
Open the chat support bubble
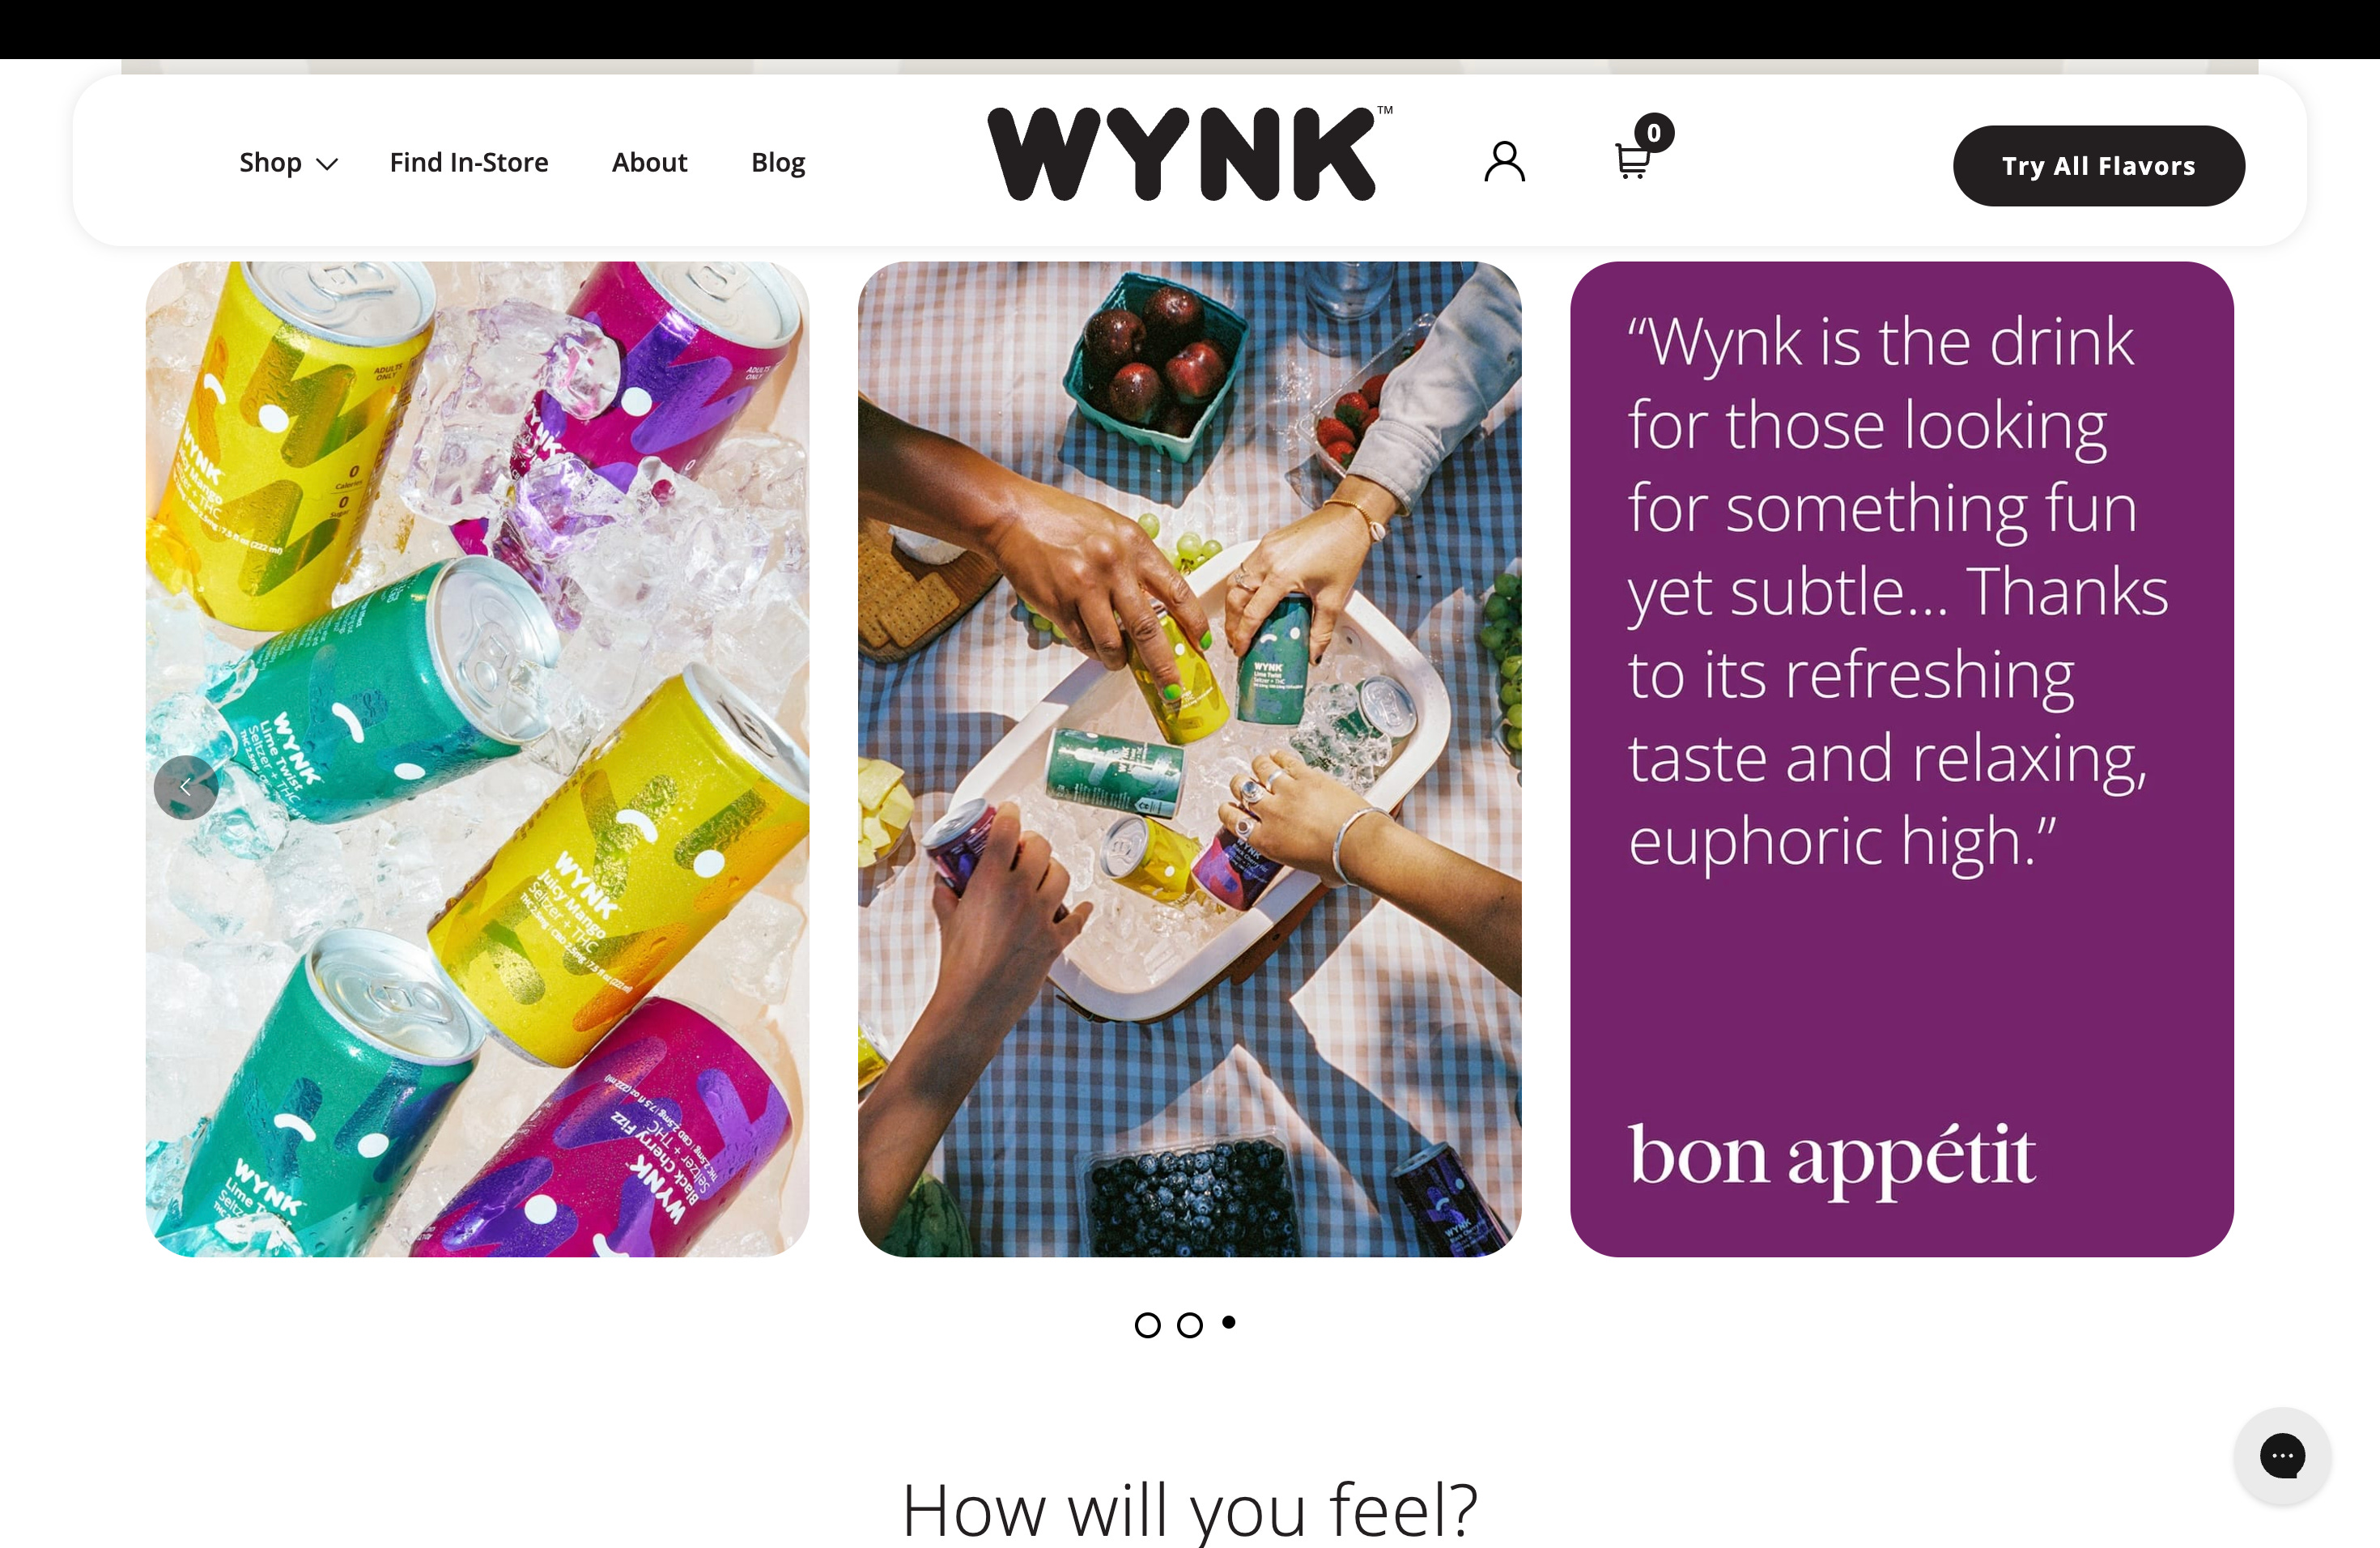[x=2282, y=1455]
